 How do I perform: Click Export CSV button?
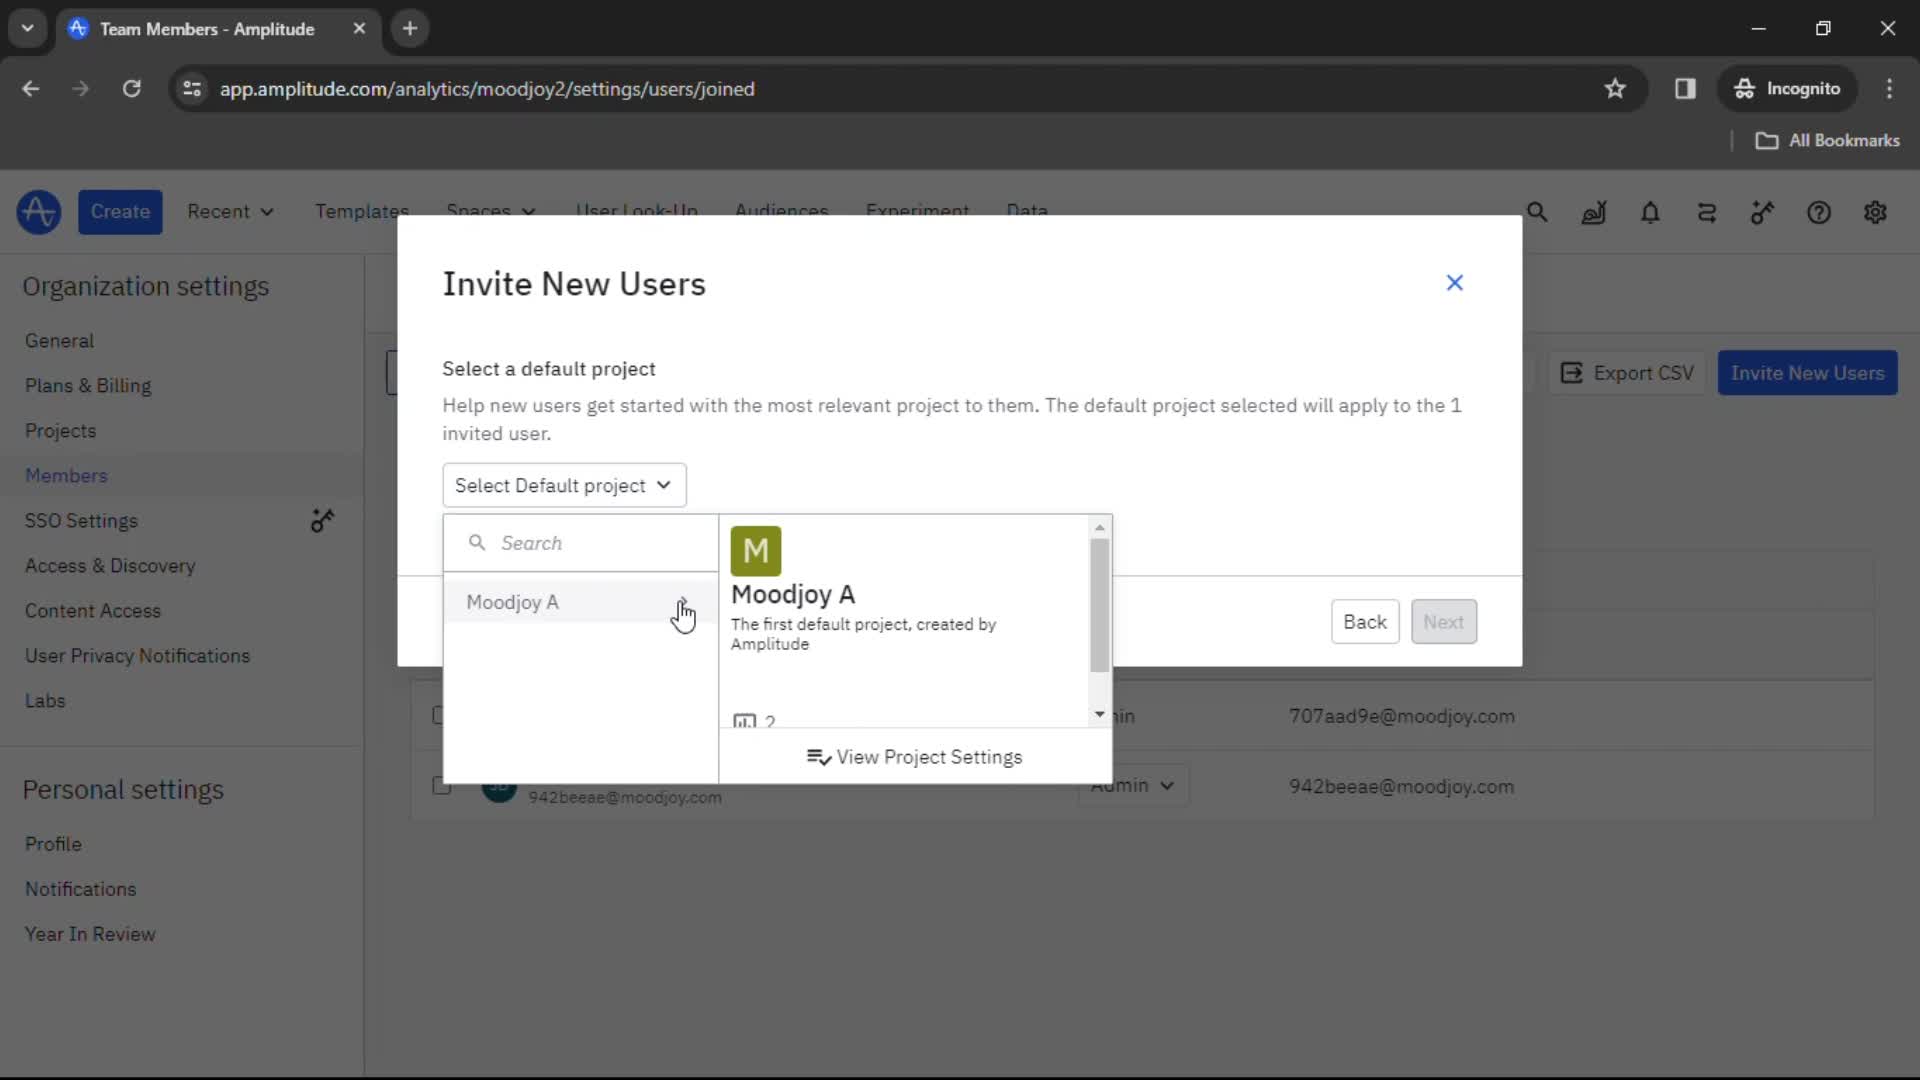[x=1627, y=373]
